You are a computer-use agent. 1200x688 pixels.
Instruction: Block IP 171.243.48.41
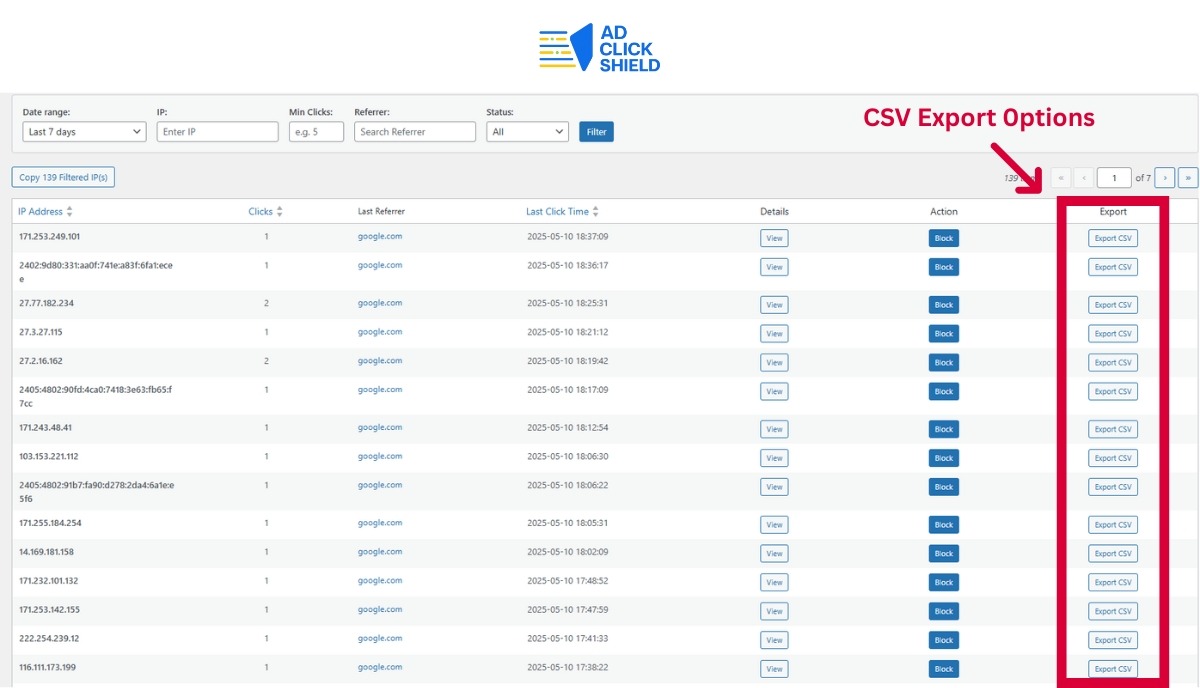(943, 429)
